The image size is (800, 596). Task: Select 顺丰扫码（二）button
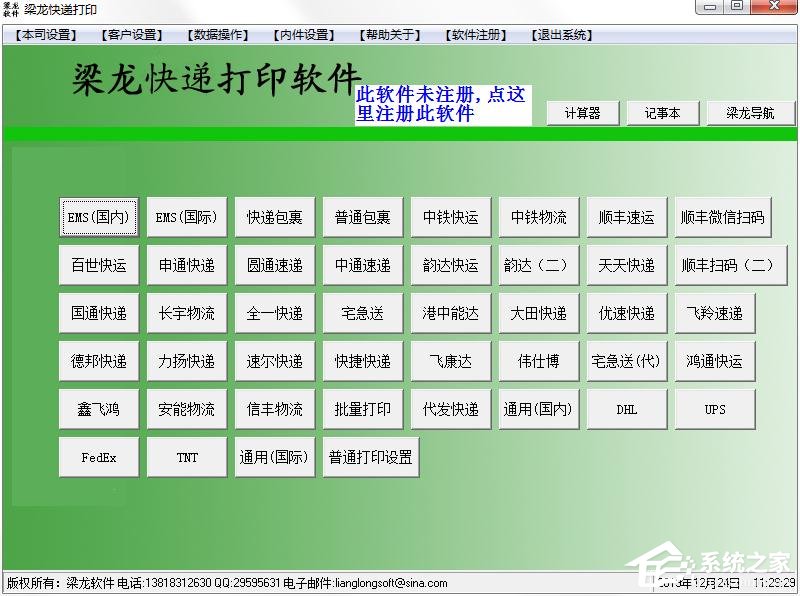tap(731, 265)
